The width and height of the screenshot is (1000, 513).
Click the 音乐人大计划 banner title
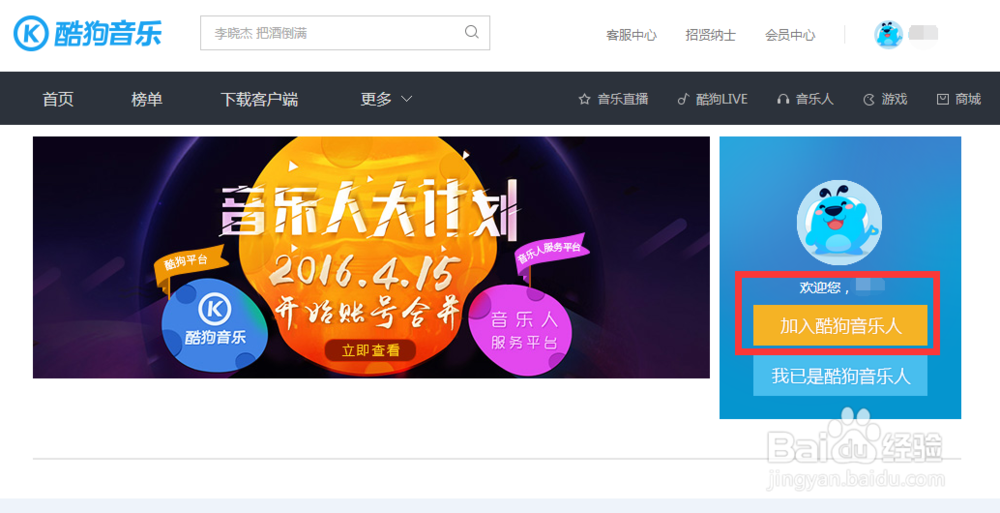(369, 209)
